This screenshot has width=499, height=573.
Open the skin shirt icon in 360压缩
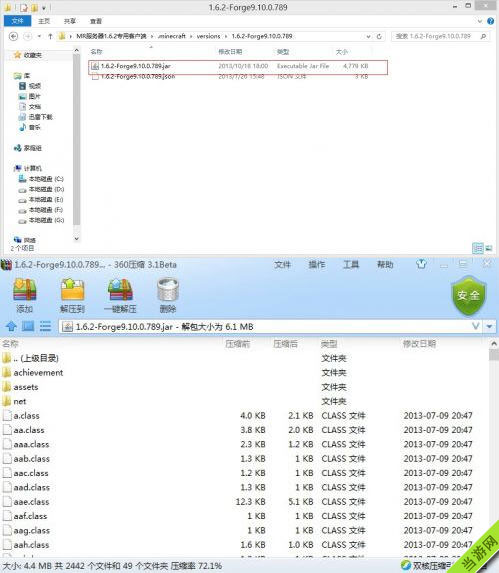coord(421,264)
